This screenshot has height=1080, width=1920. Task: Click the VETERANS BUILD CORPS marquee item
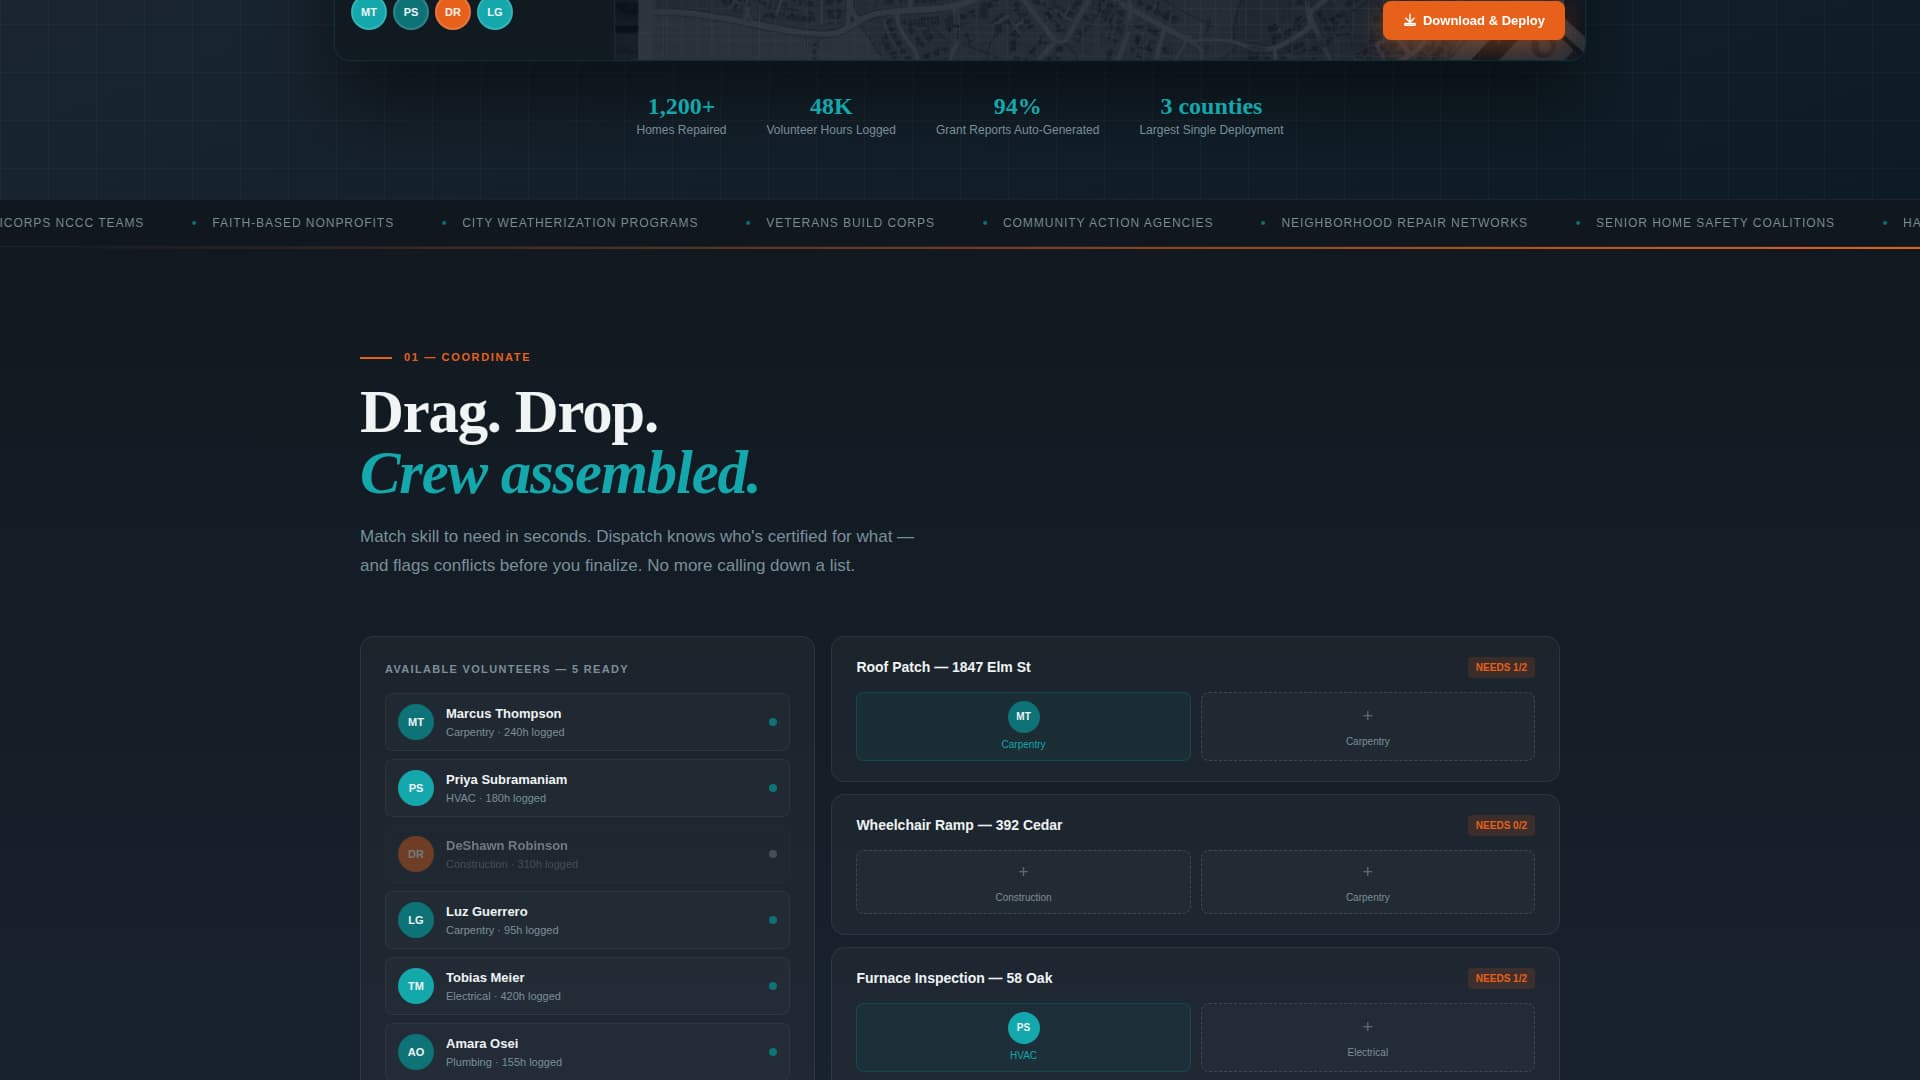[849, 223]
